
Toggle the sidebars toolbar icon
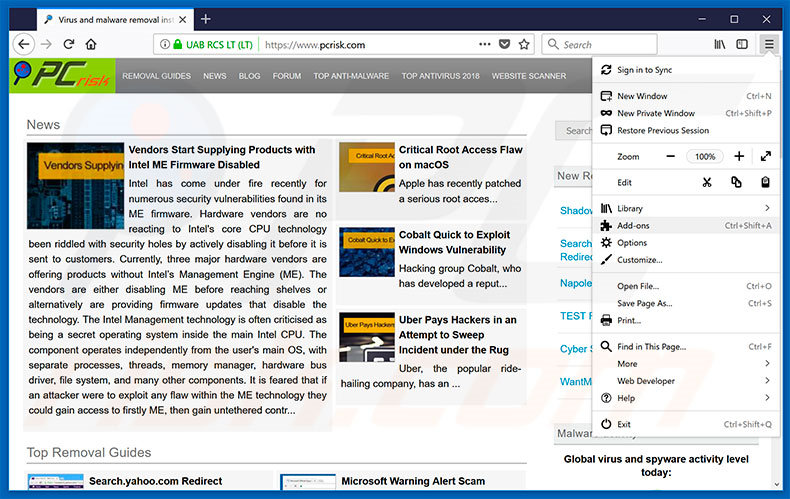pos(742,44)
